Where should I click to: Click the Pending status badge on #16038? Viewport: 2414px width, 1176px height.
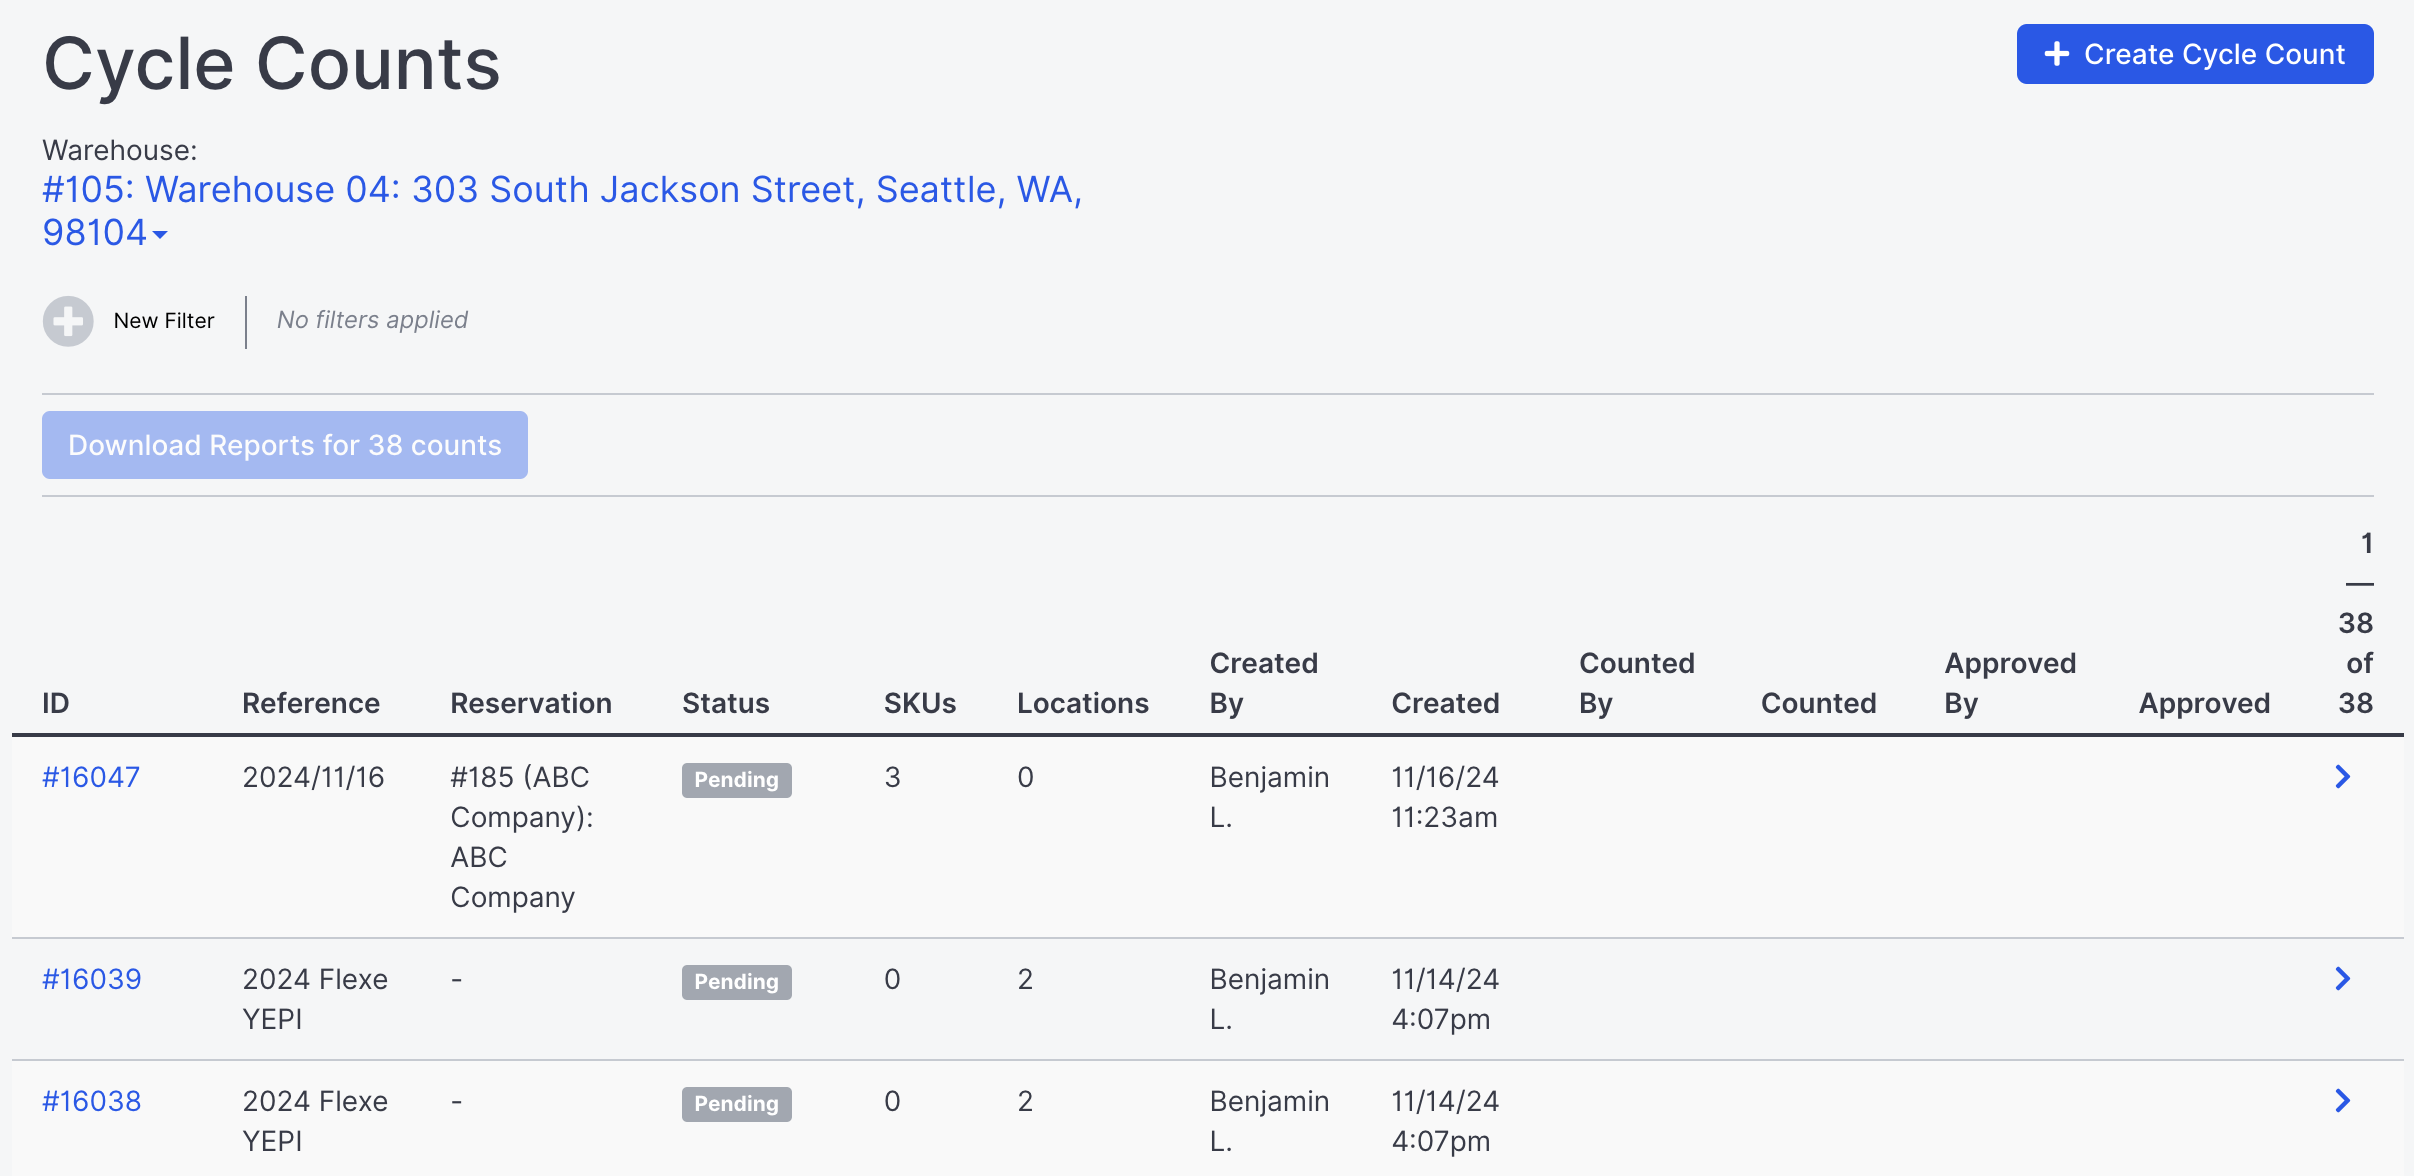pyautogui.click(x=735, y=1103)
